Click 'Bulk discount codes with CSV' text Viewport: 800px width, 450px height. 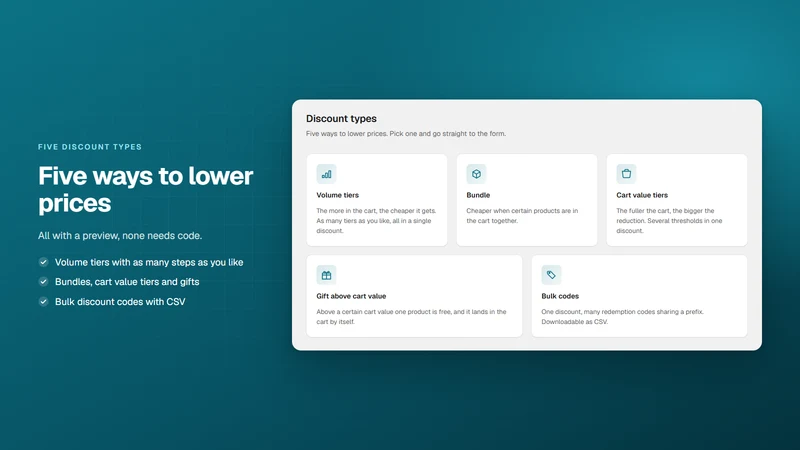120,302
